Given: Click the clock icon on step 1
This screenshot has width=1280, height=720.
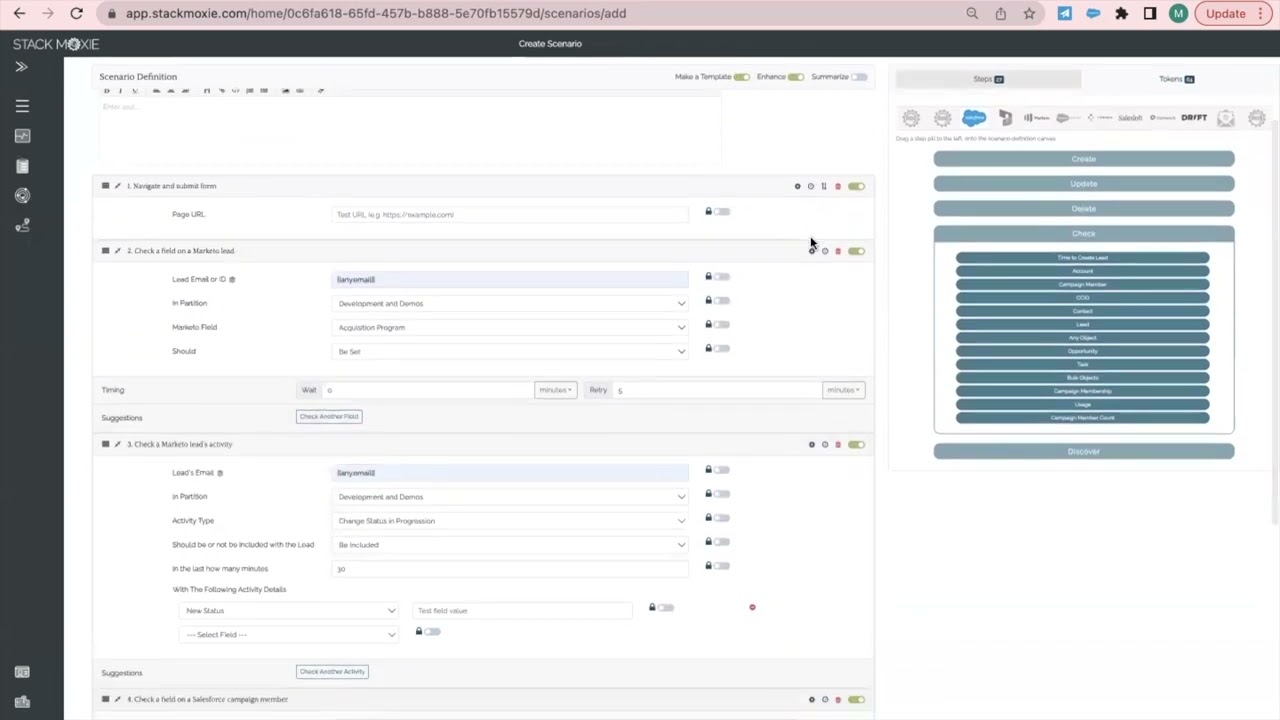Looking at the screenshot, I should [x=811, y=186].
